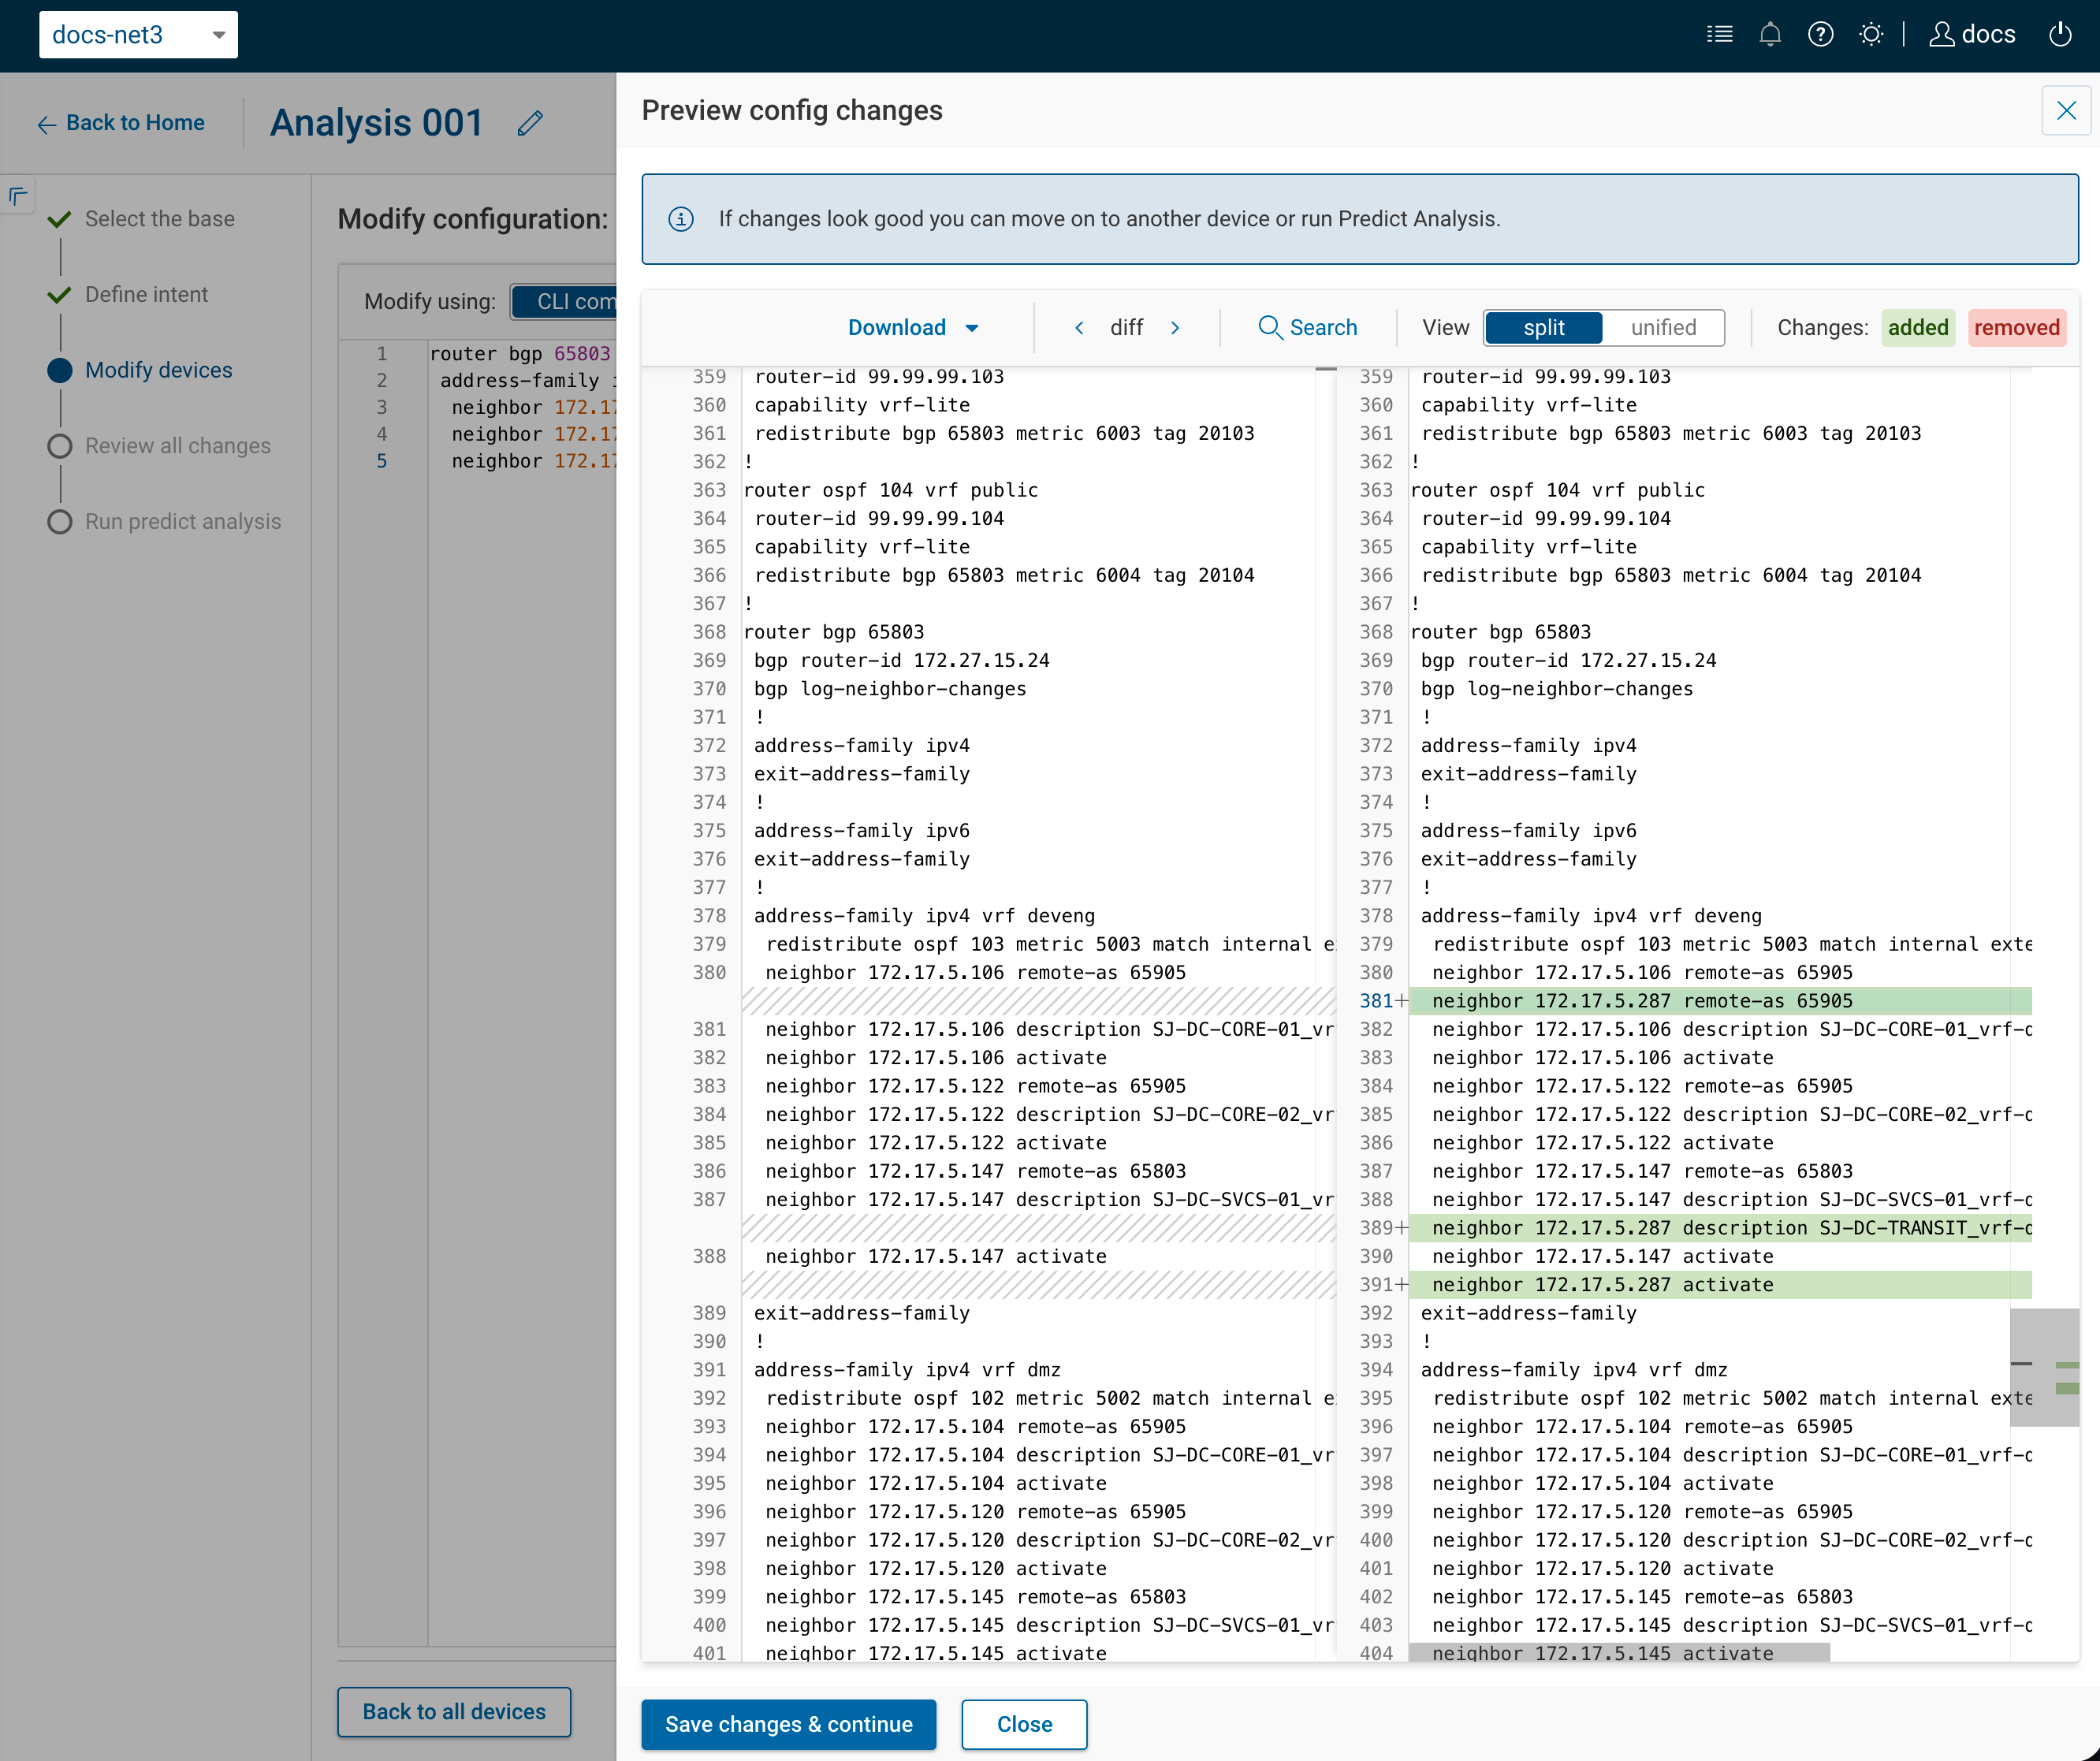This screenshot has height=1761, width=2100.
Task: Go to previous diff arrow
Action: tap(1079, 328)
